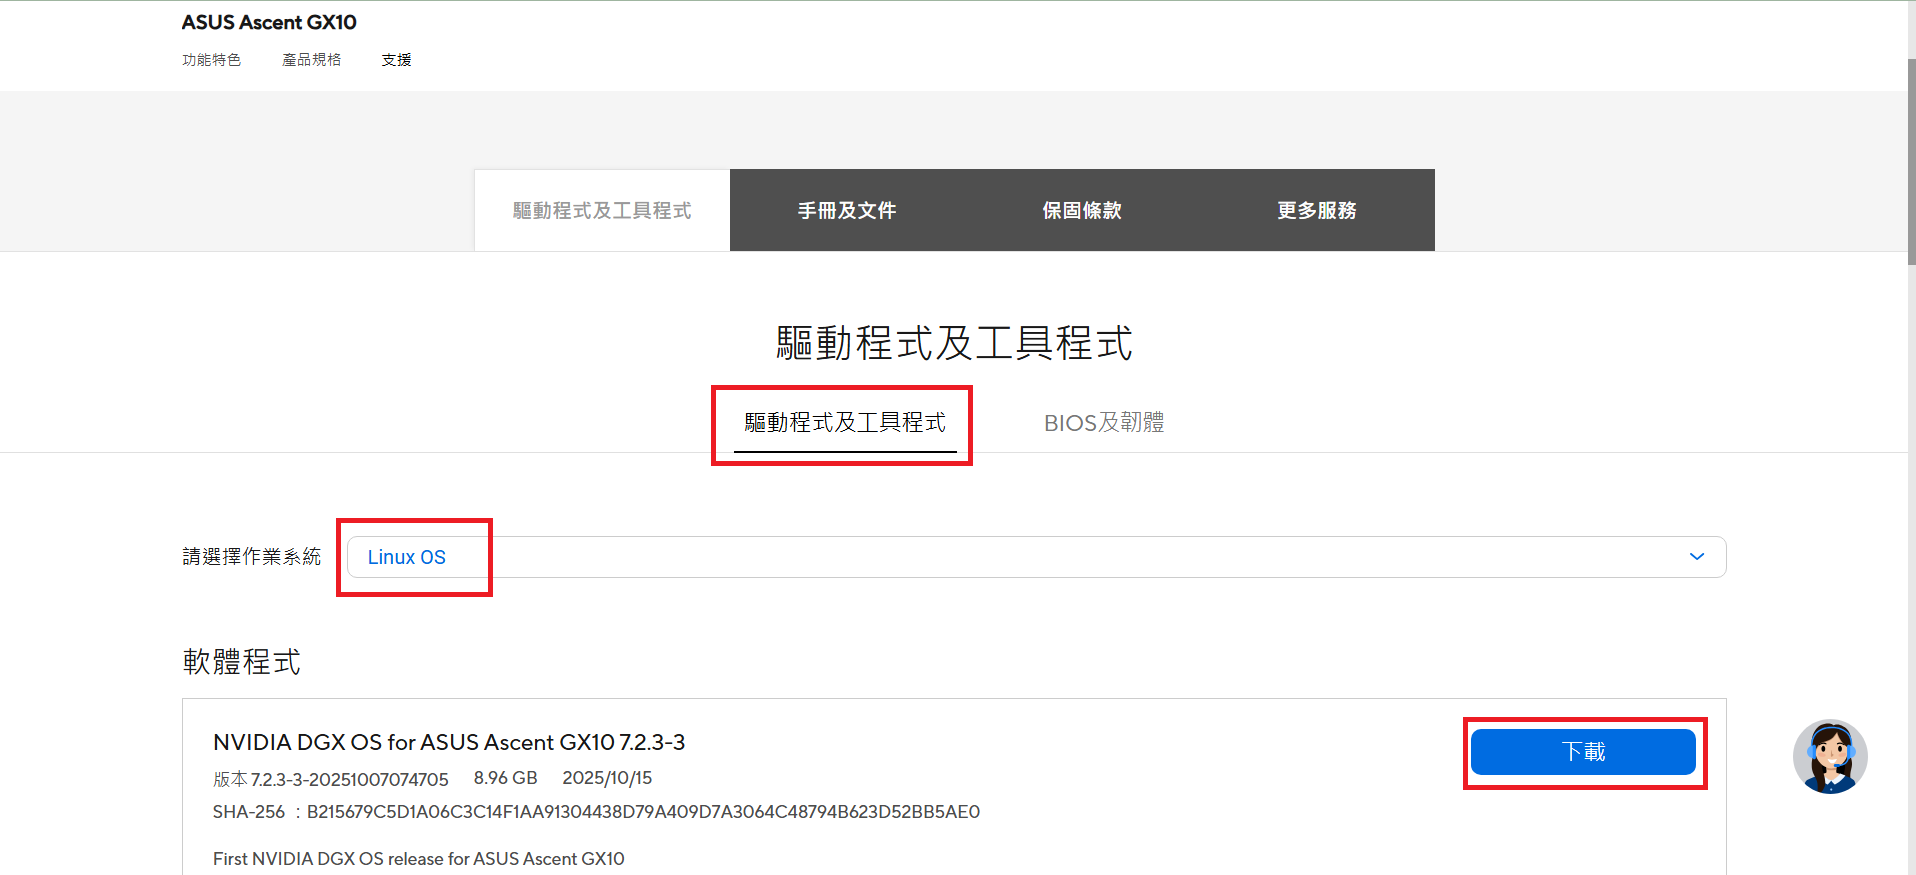Open the 更多服務 tab
The image size is (1916, 875).
[1316, 210]
